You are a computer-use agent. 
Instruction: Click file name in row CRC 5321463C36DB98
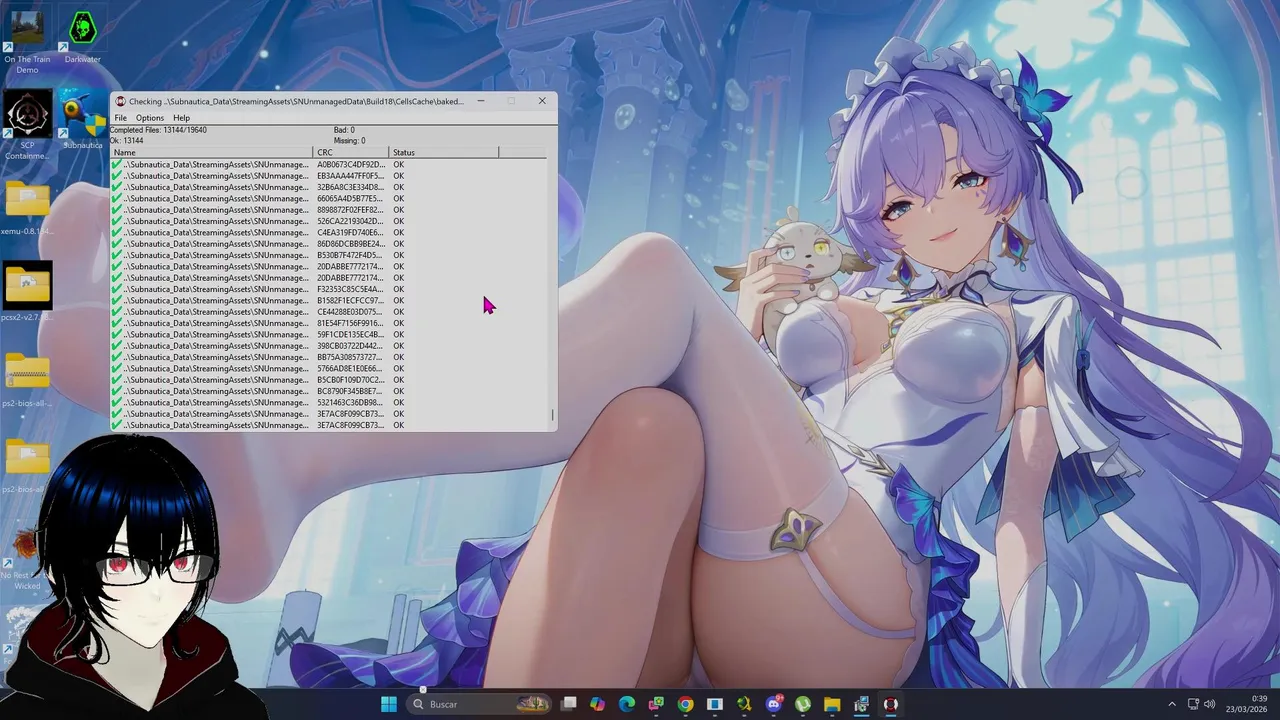[x=216, y=402]
